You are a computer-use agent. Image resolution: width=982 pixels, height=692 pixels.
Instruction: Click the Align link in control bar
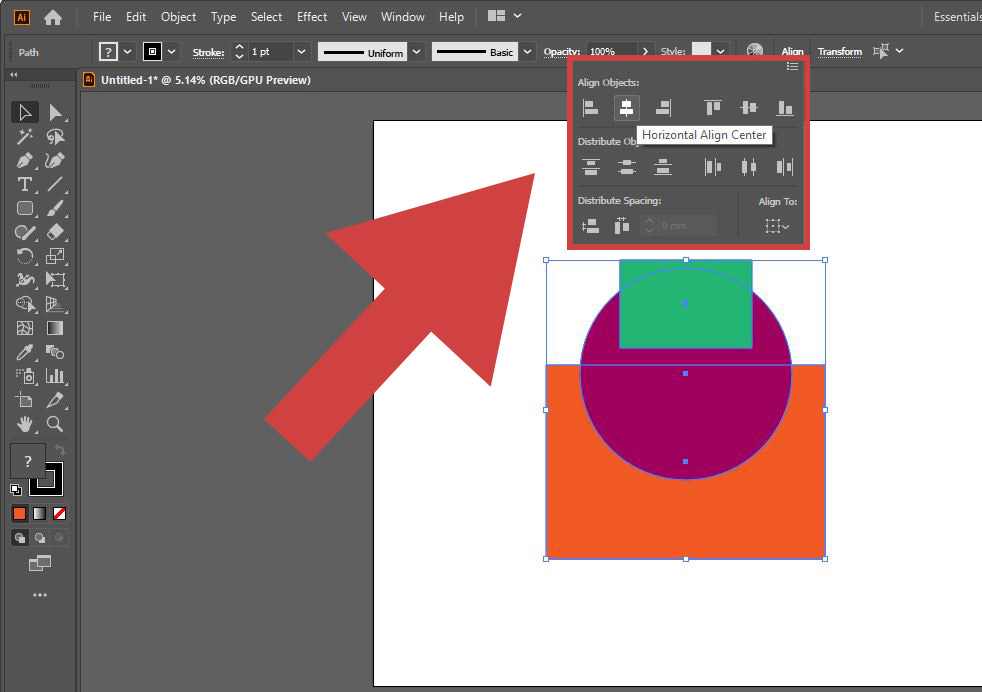click(x=792, y=52)
